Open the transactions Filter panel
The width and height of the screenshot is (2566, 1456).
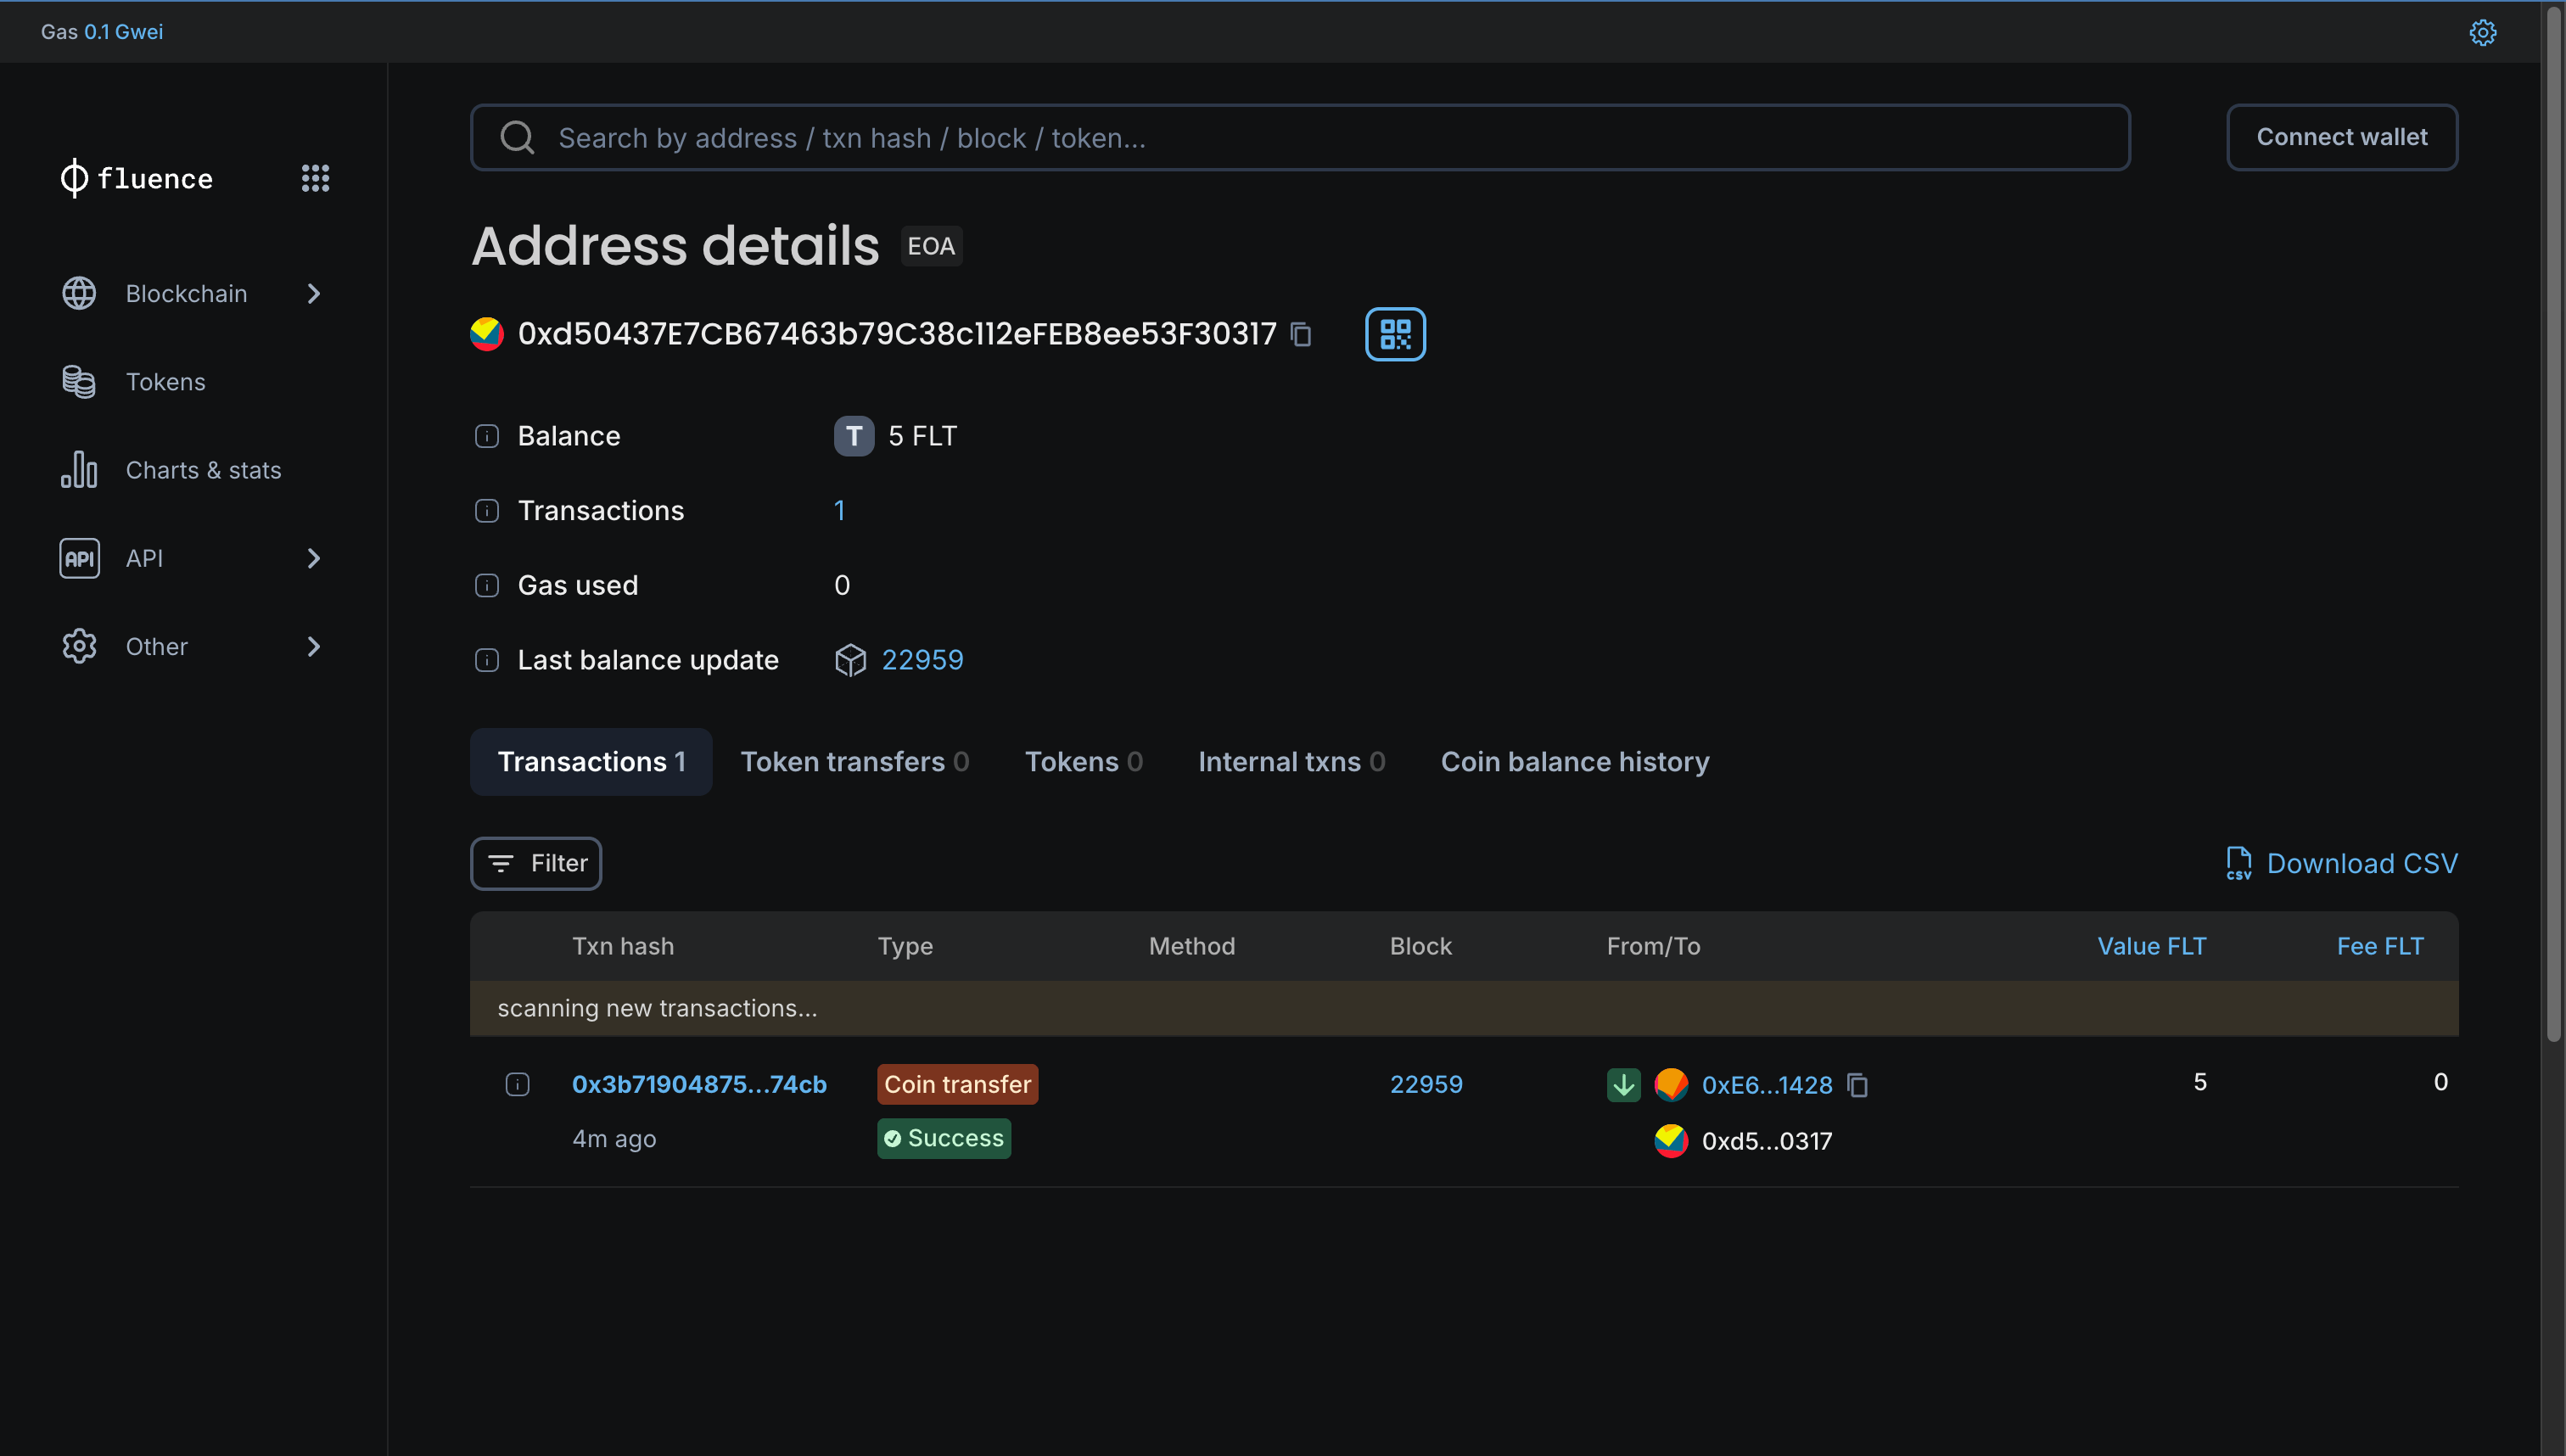point(535,862)
